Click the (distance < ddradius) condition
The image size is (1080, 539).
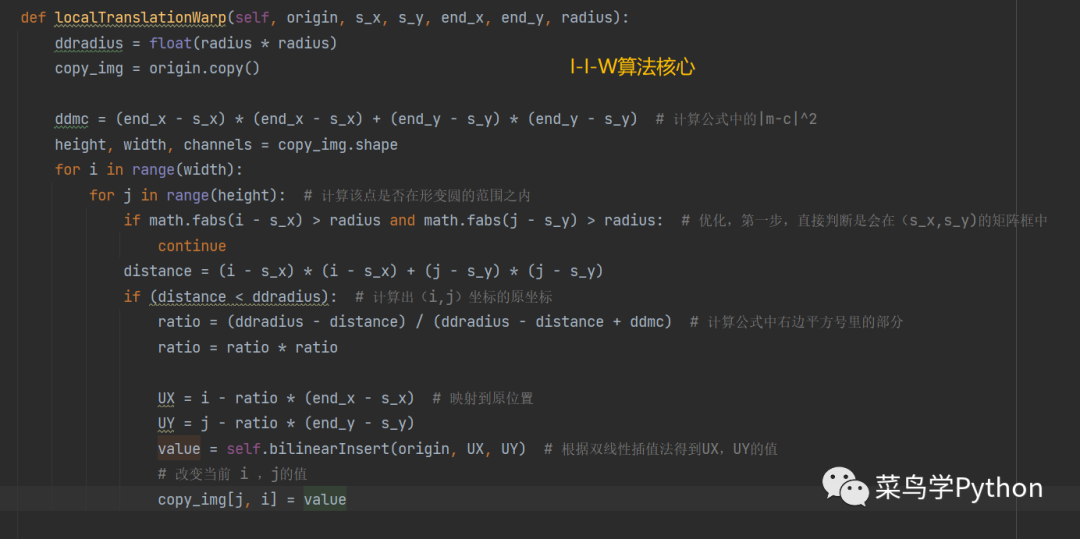[239, 297]
